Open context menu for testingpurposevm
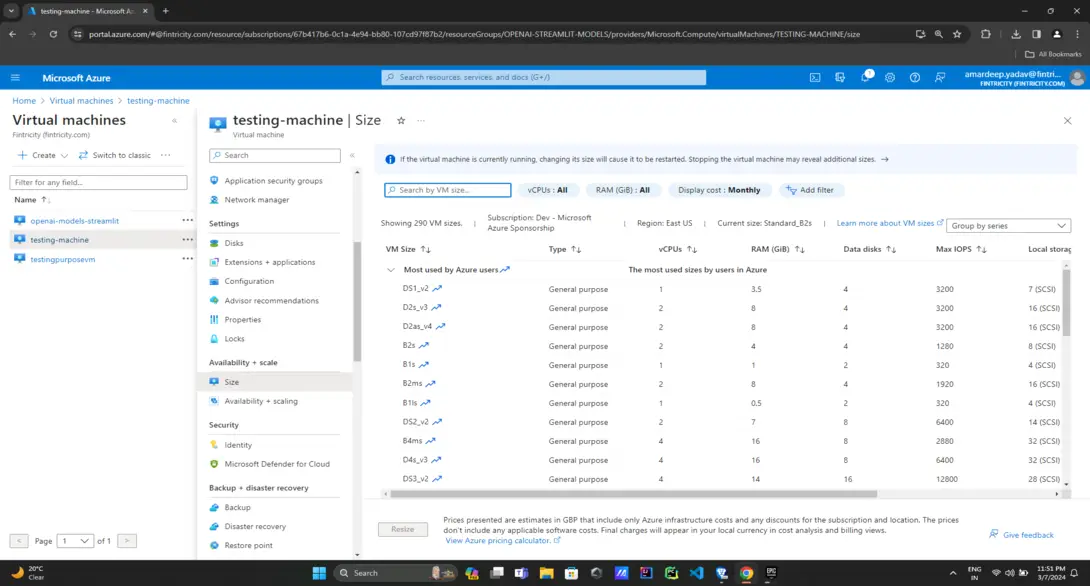Viewport: 1090px width, 586px height. (x=188, y=259)
